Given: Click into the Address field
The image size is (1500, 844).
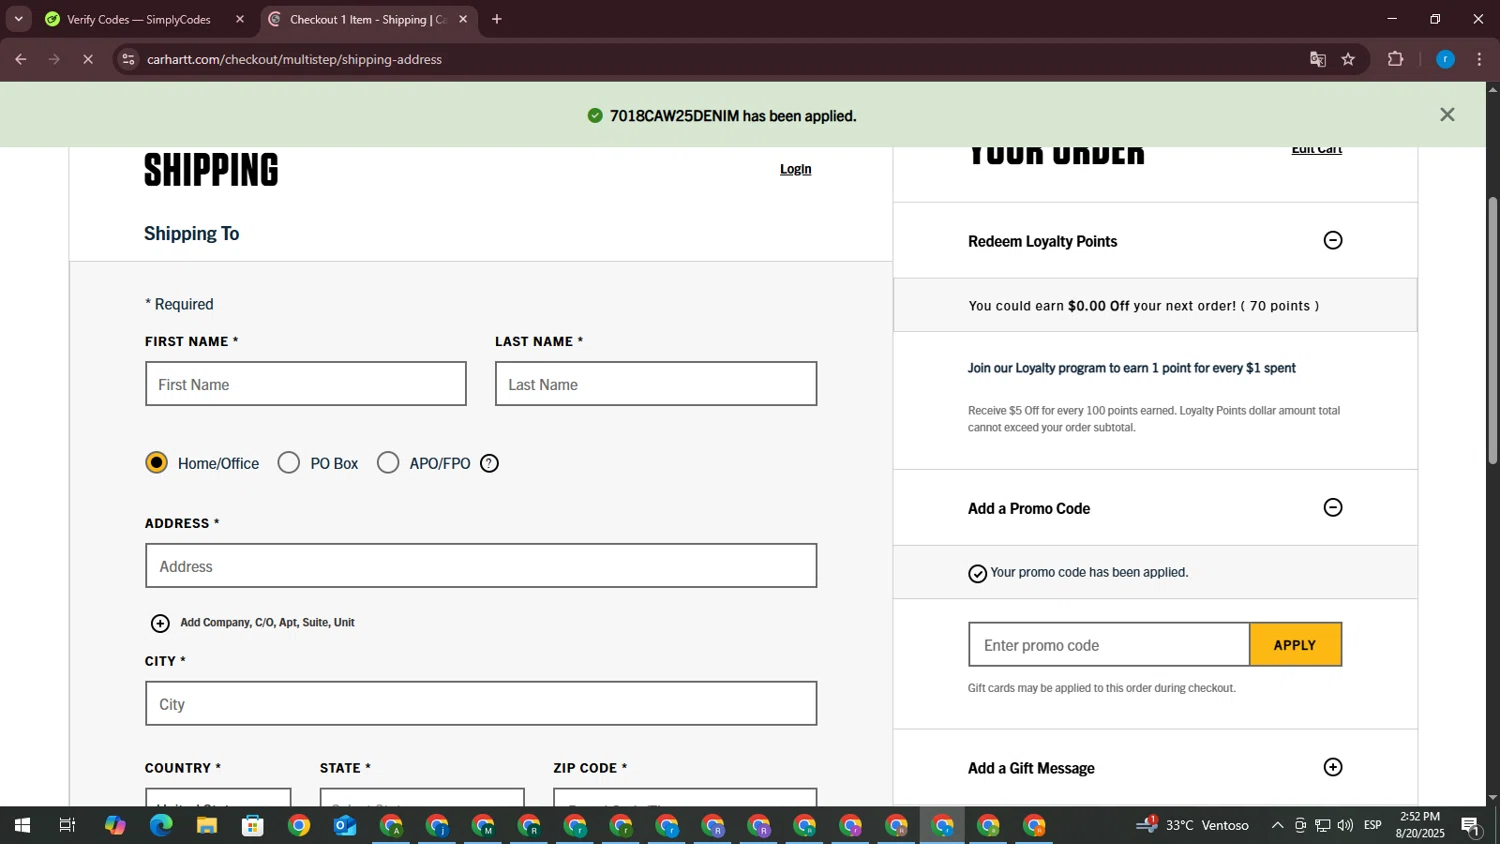Looking at the screenshot, I should (481, 566).
